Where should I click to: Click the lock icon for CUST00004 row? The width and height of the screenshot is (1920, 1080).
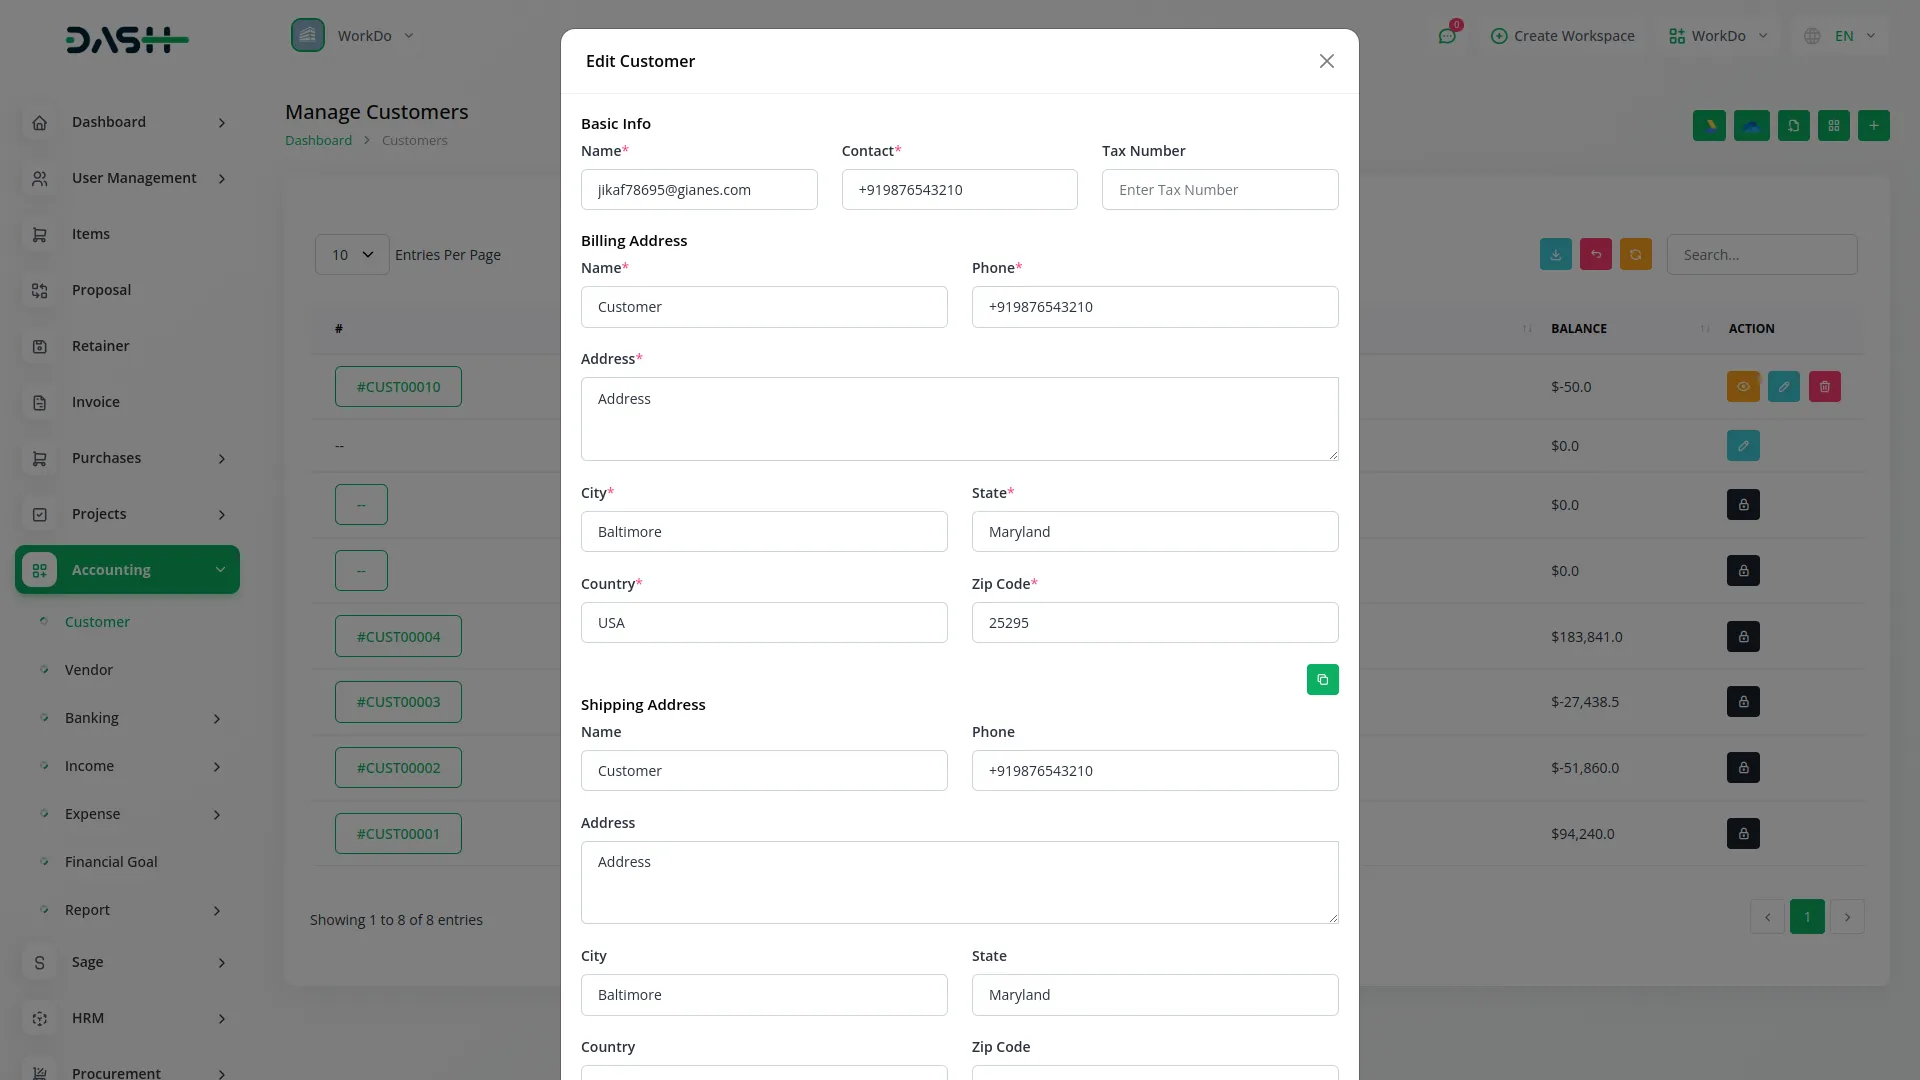1742,637
